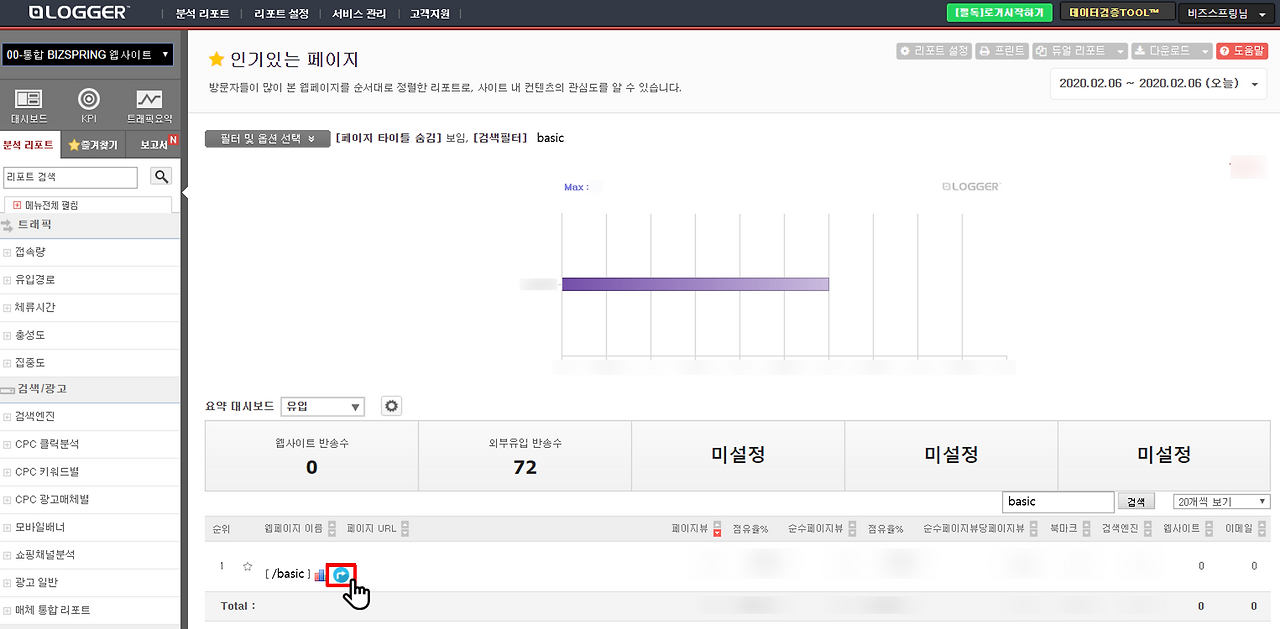Click the purple bar in the chart
This screenshot has height=629, width=1280.
(x=695, y=284)
